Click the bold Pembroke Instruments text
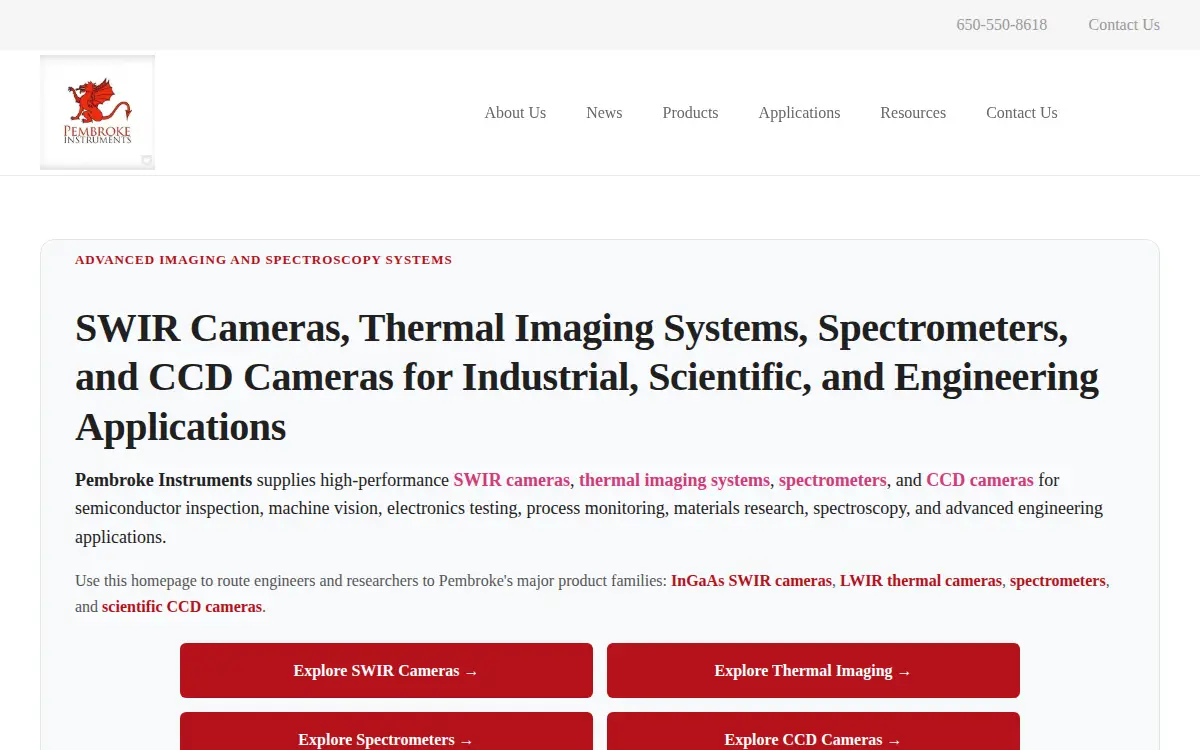This screenshot has height=750, width=1200. [x=164, y=480]
